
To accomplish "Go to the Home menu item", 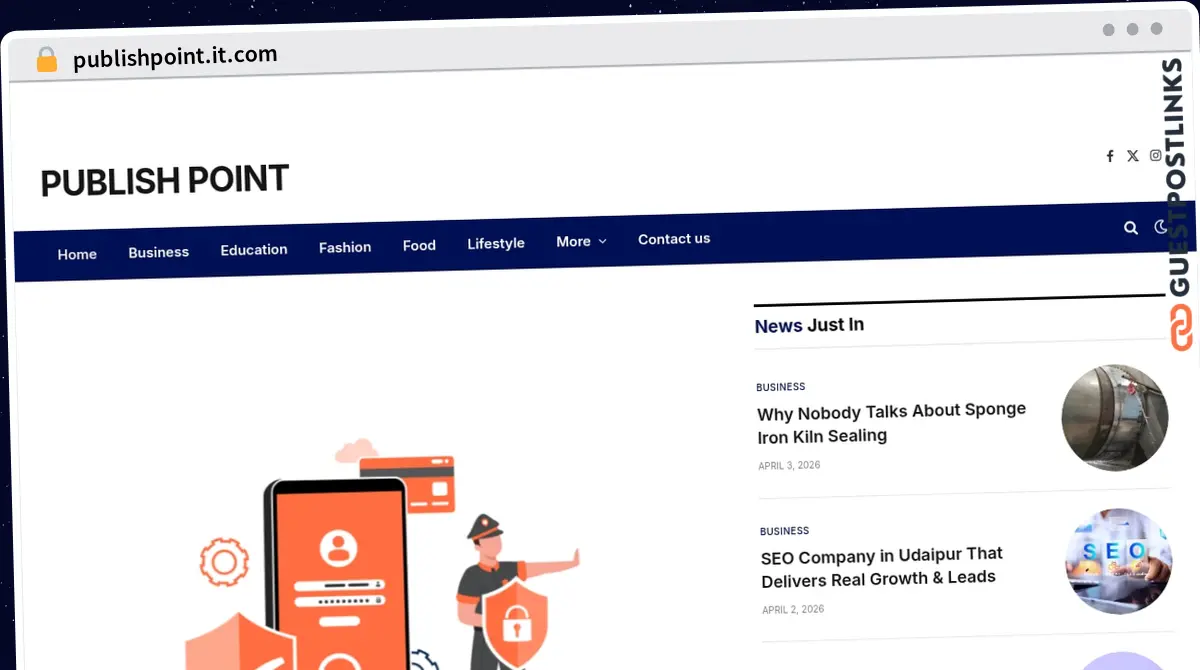I will click(77, 254).
